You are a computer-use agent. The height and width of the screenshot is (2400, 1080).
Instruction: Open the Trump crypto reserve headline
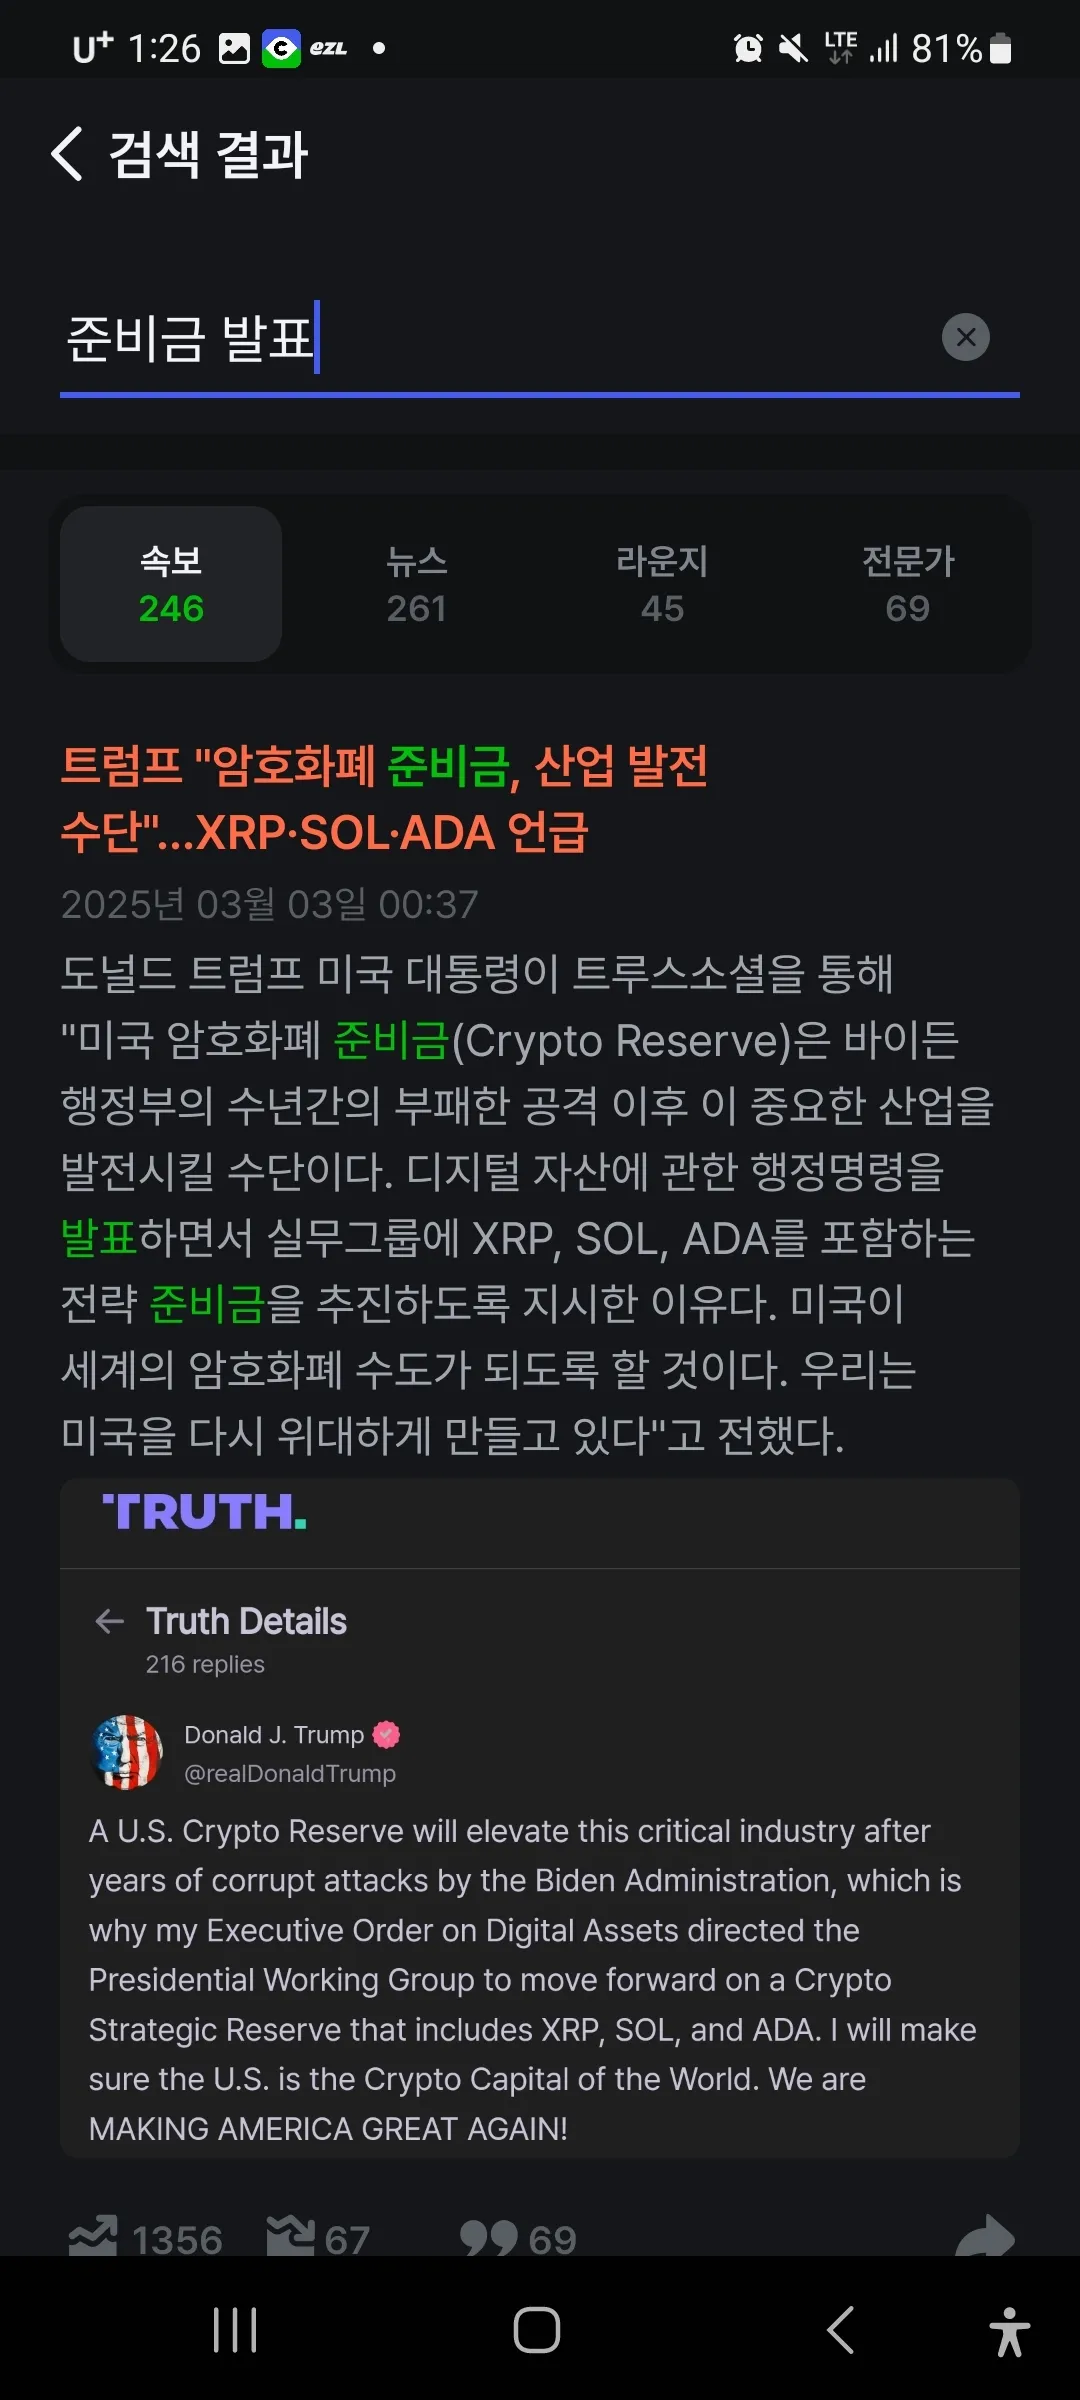[x=385, y=799]
